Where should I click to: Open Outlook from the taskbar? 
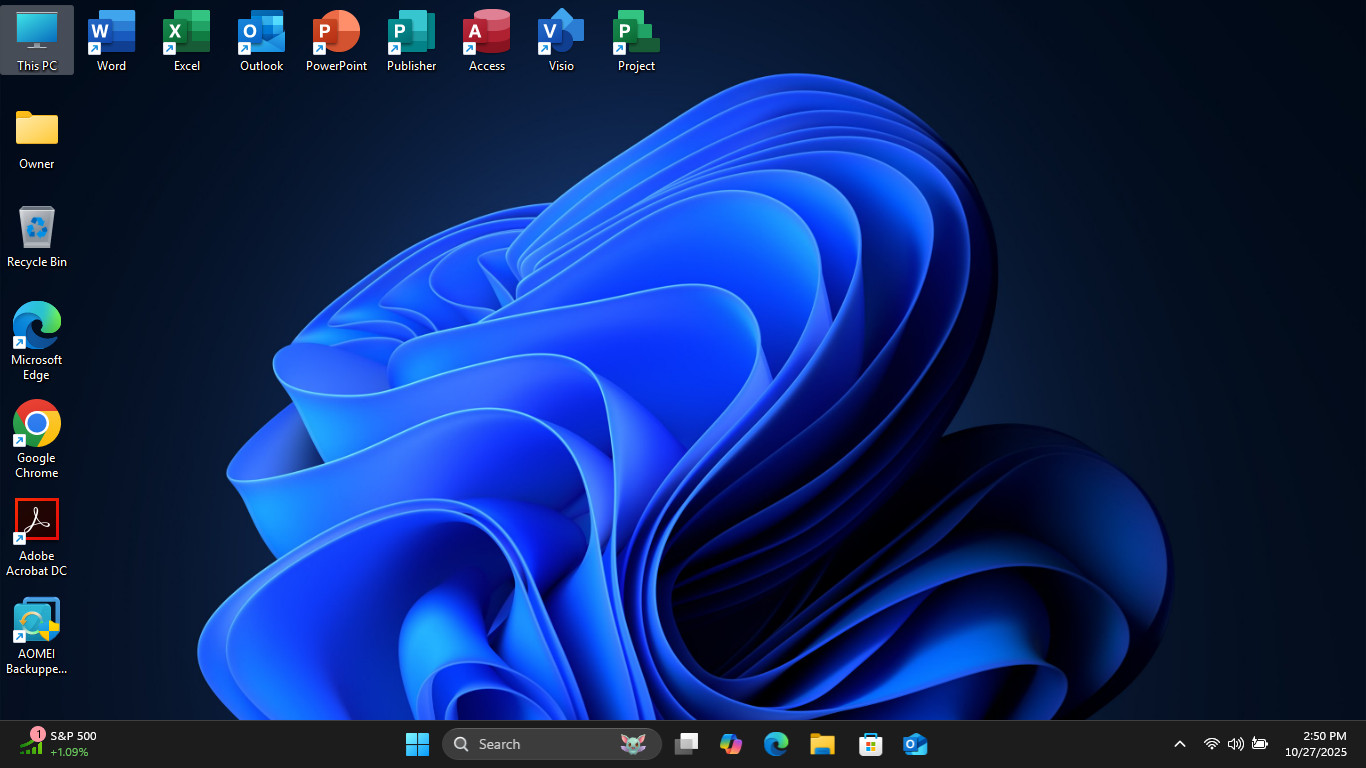(x=915, y=744)
